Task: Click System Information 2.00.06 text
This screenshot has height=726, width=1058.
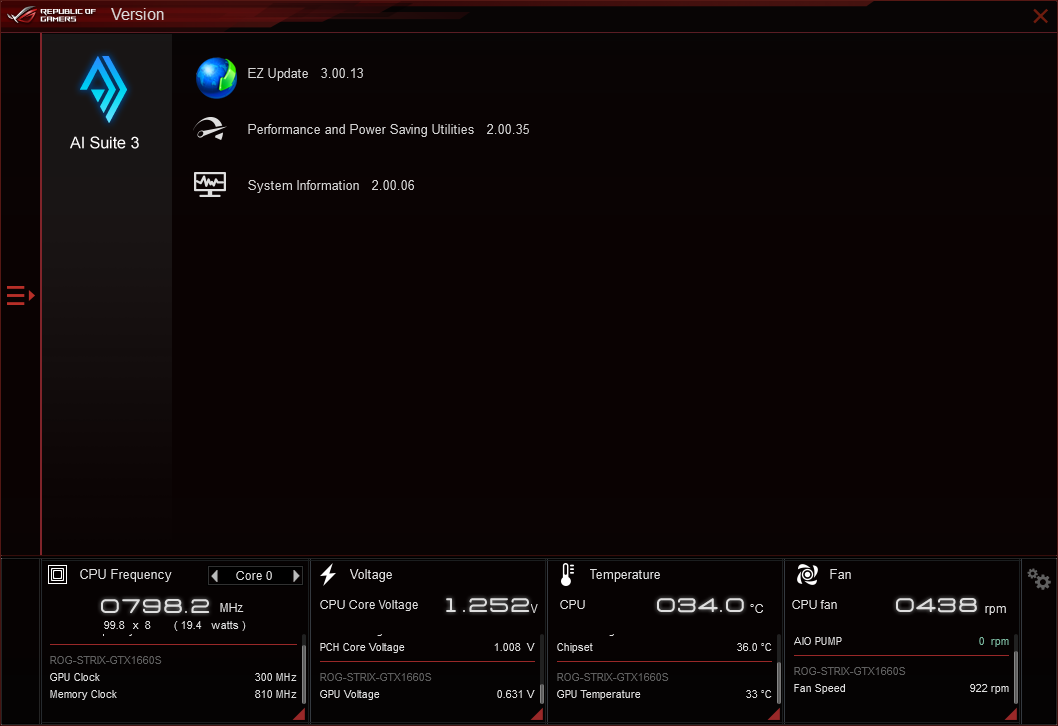Action: (x=331, y=186)
